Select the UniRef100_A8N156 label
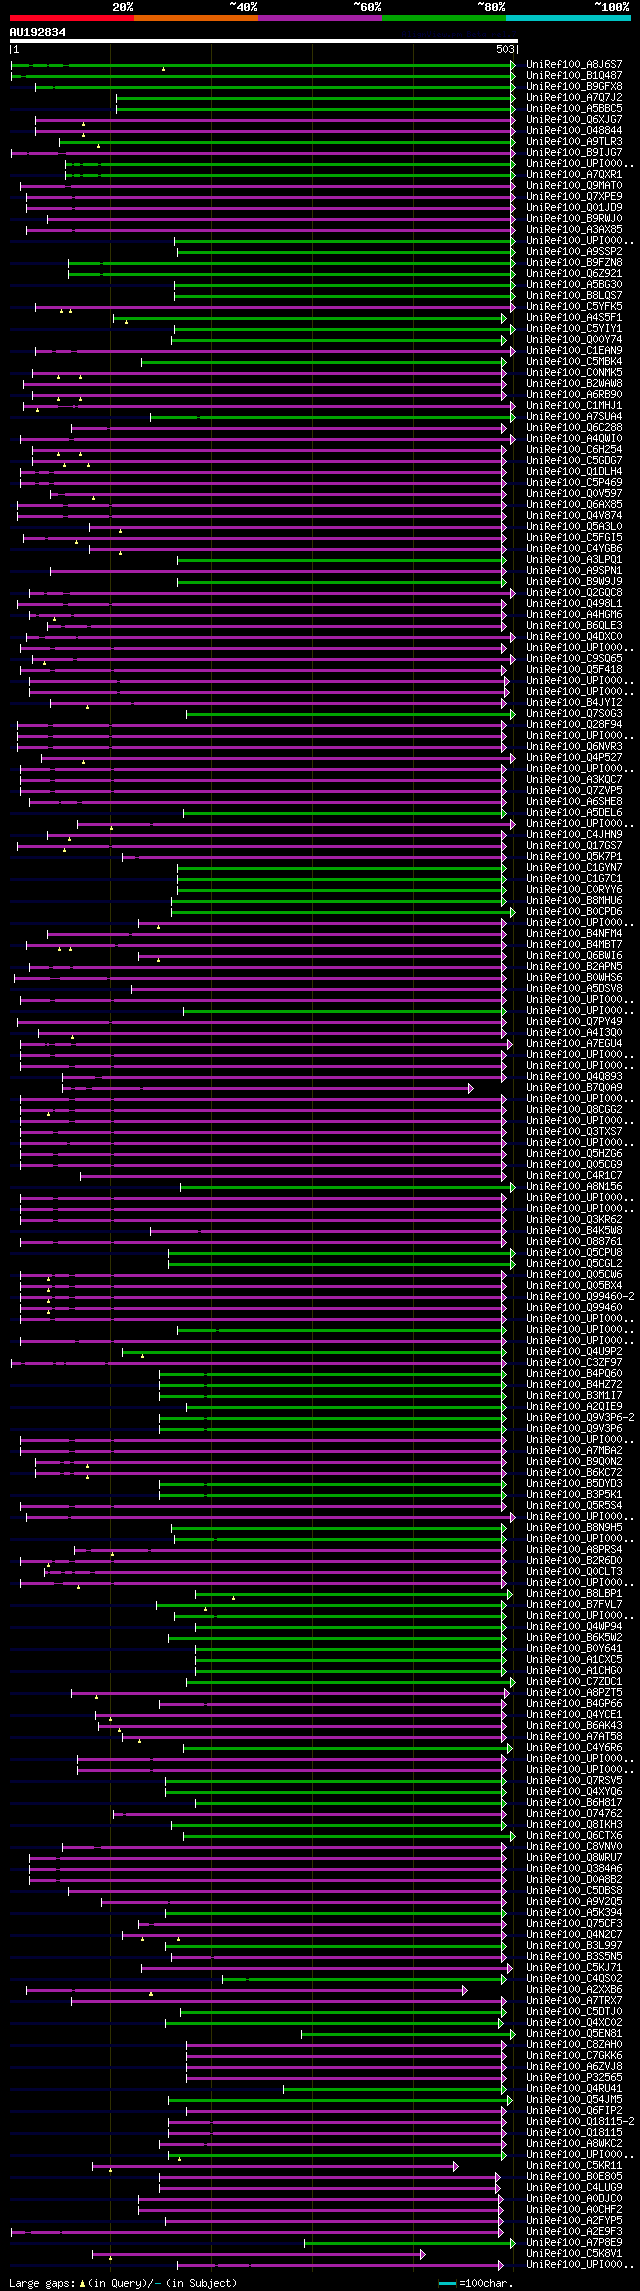This screenshot has height=2291, width=640. pyautogui.click(x=574, y=1186)
